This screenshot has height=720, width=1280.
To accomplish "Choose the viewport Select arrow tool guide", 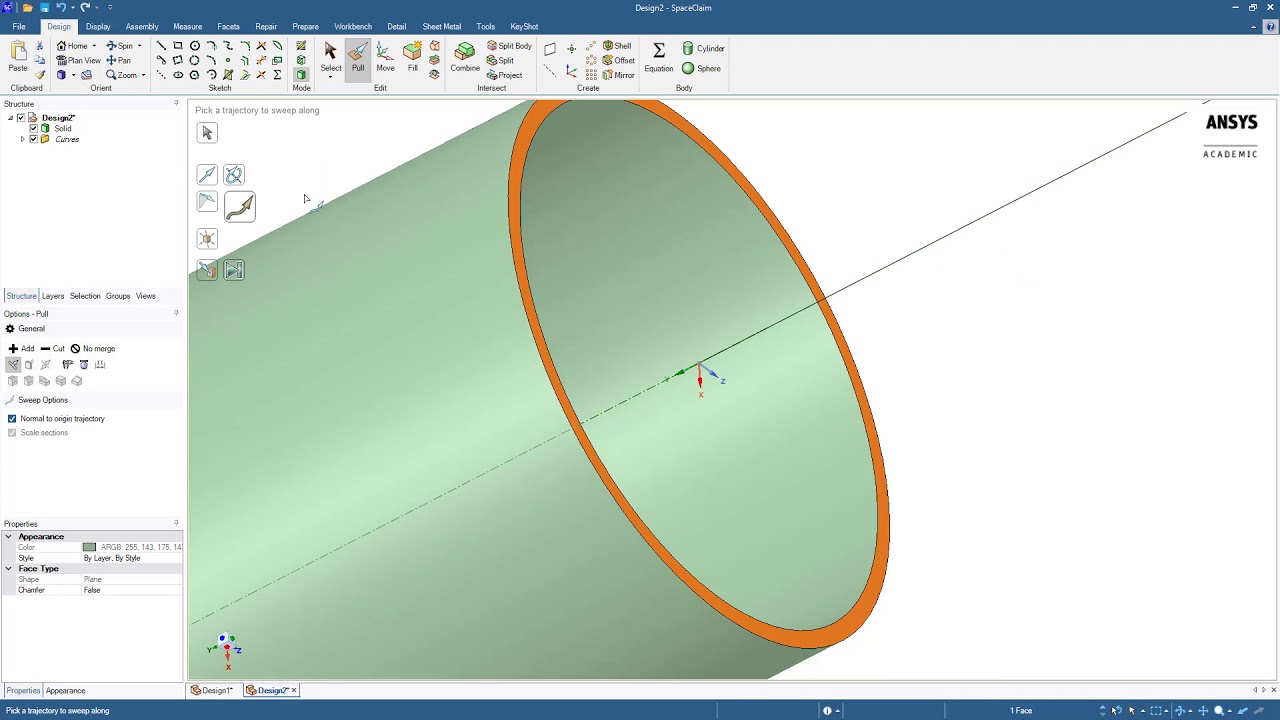I will point(207,133).
